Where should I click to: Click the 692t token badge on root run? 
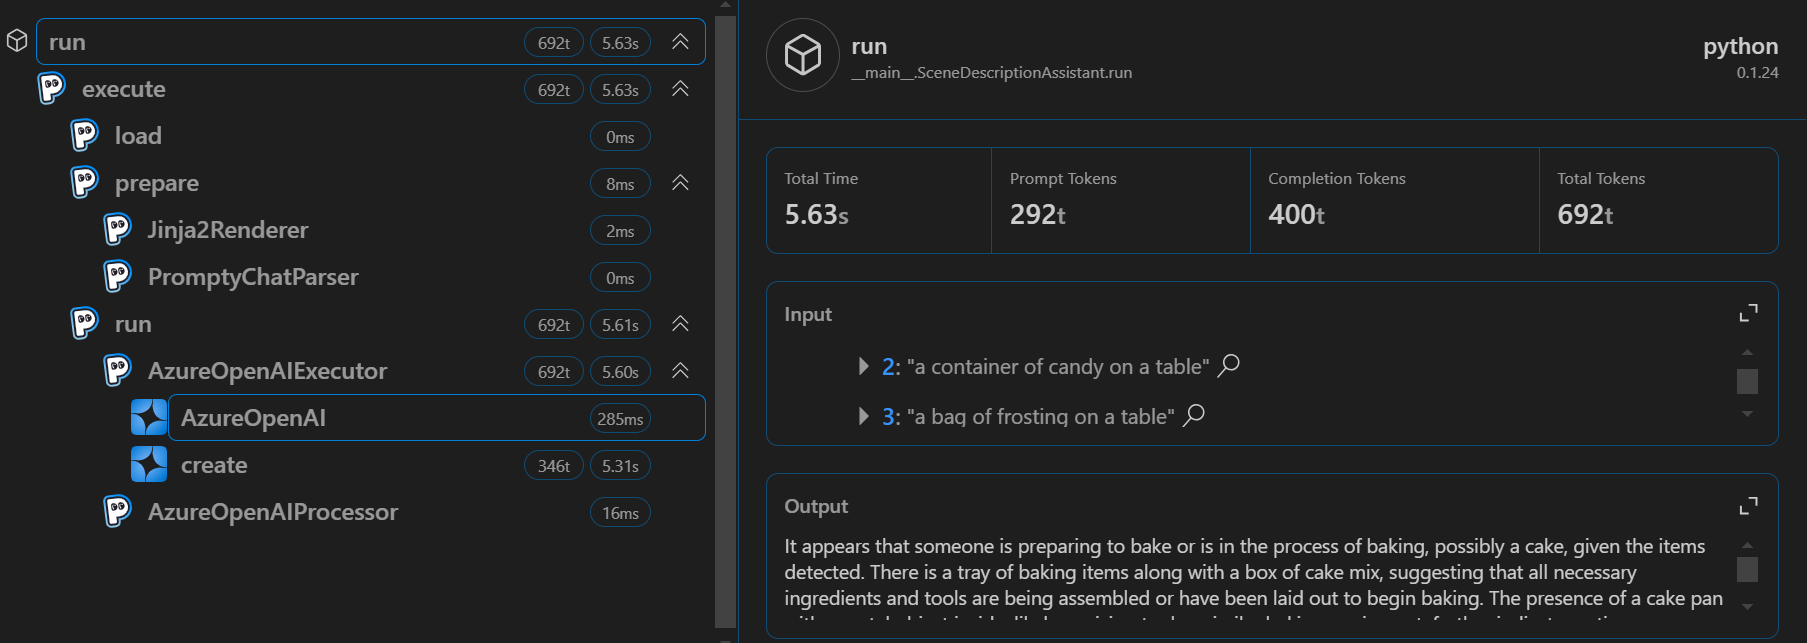554,42
